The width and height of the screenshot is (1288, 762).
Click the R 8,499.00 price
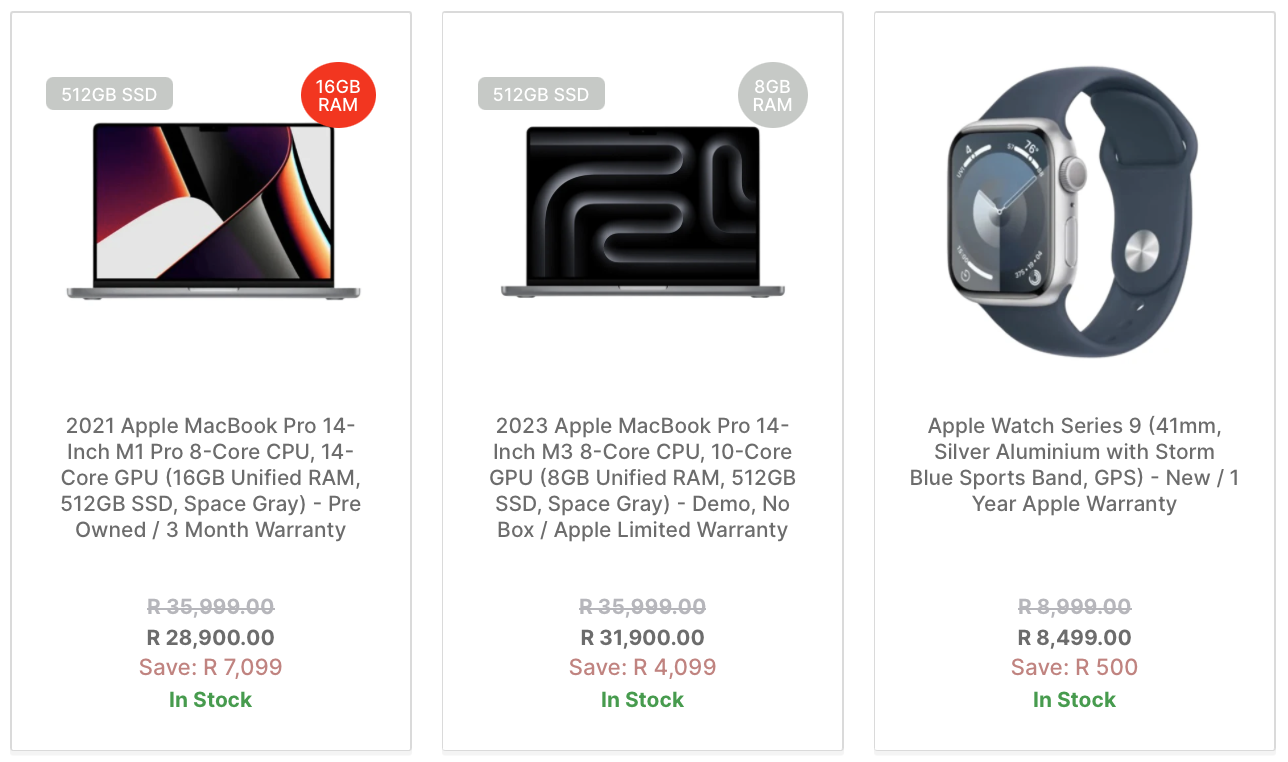pyautogui.click(x=1075, y=637)
